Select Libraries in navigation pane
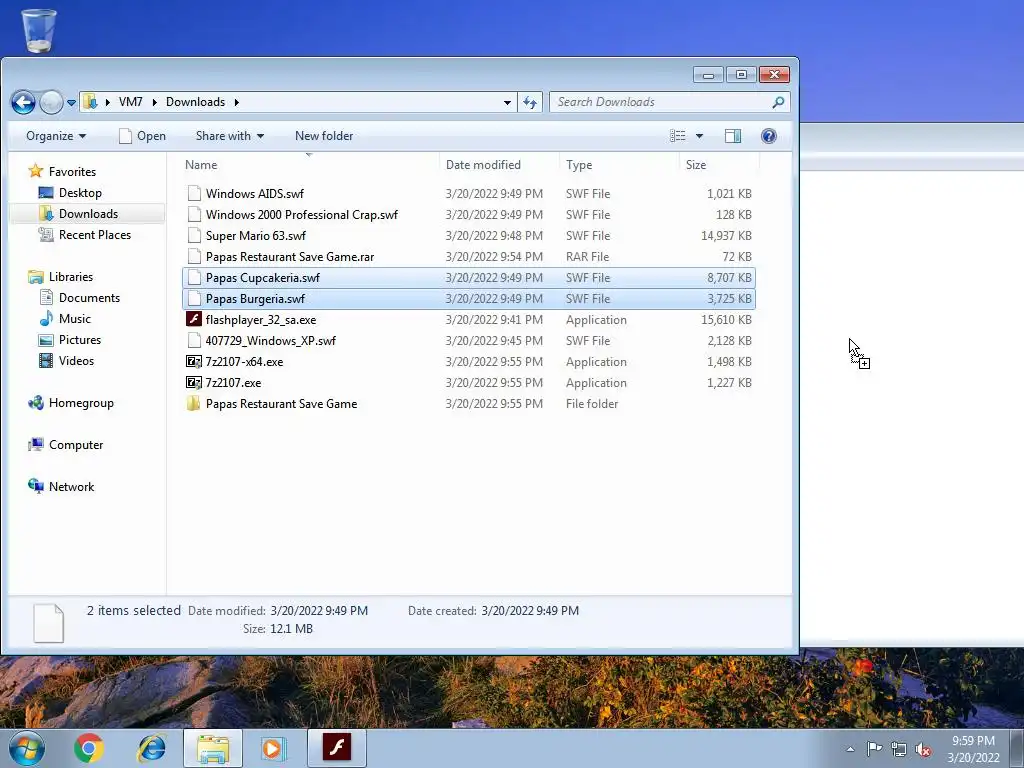 tap(71, 277)
